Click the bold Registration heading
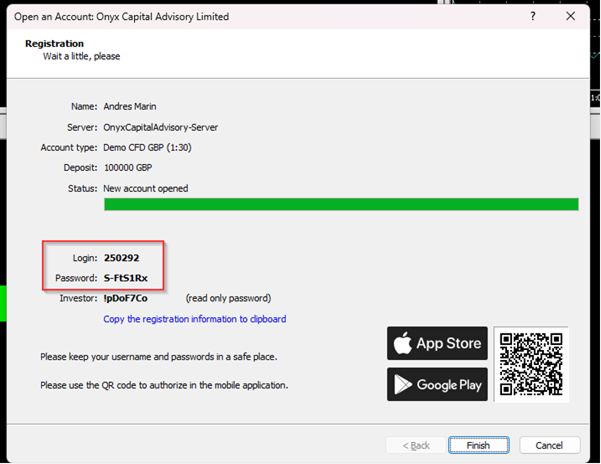 tap(54, 44)
